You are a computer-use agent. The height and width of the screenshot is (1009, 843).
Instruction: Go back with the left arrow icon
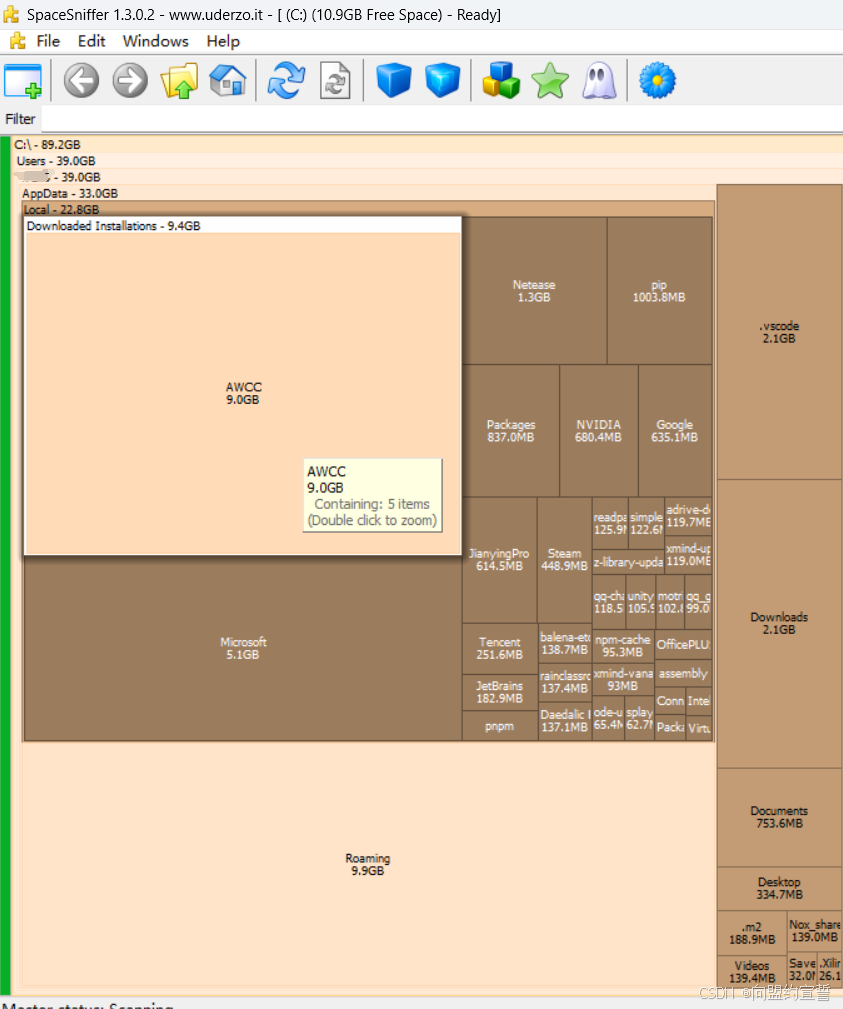point(81,80)
